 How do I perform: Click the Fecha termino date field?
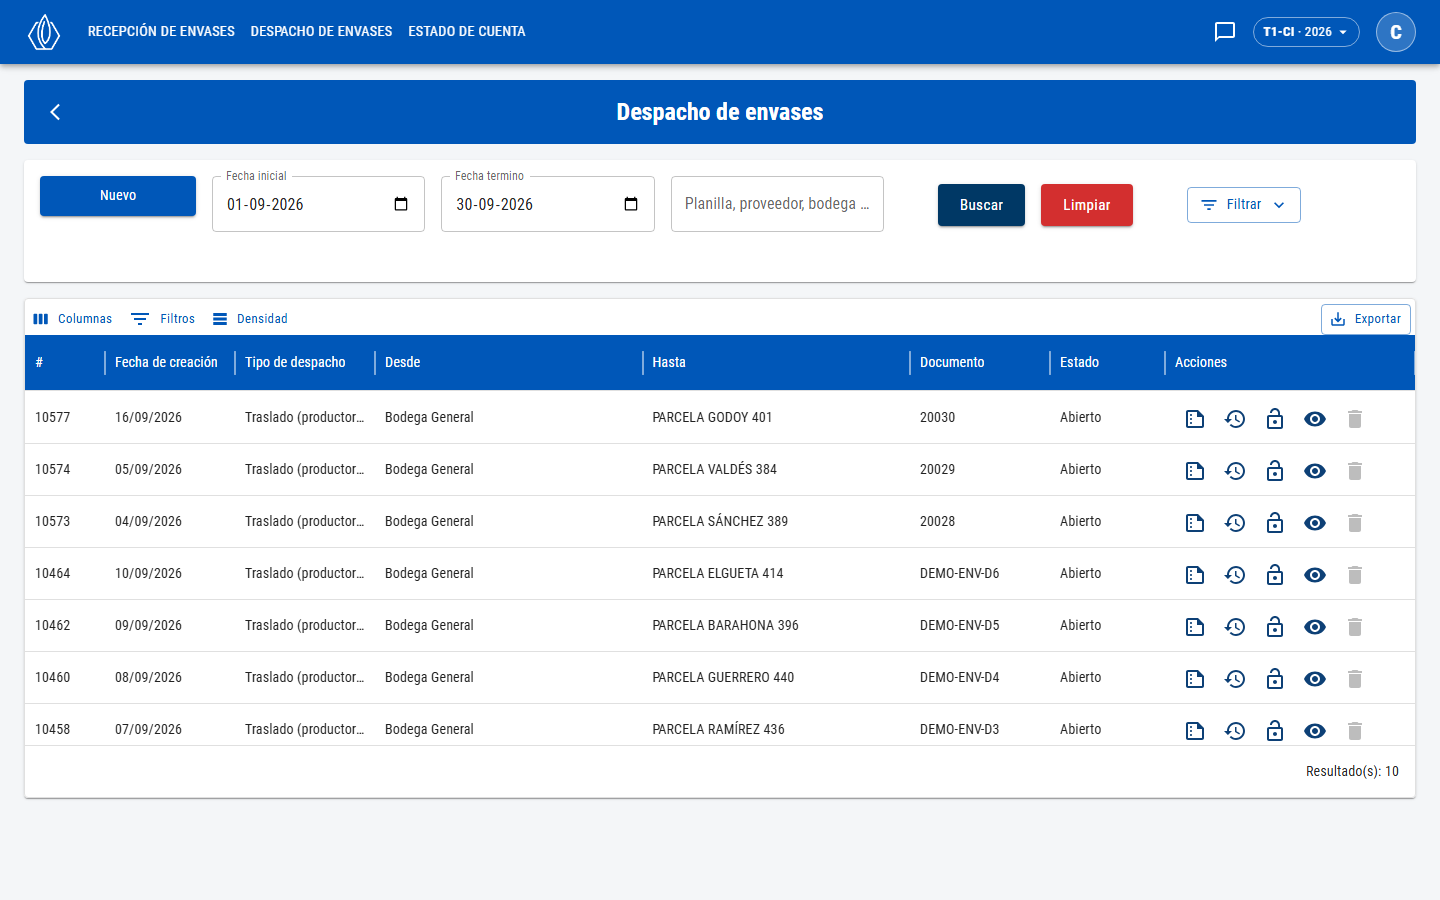click(x=548, y=204)
